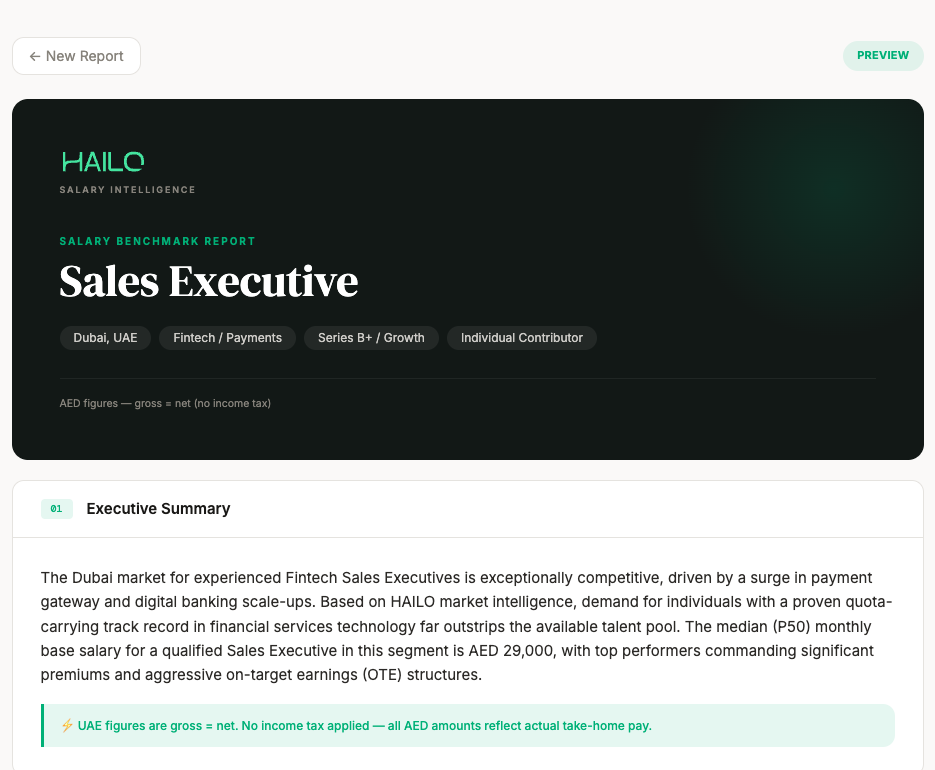Select the Individual Contributor tag pill
Viewport: 935px width, 770px height.
521,337
